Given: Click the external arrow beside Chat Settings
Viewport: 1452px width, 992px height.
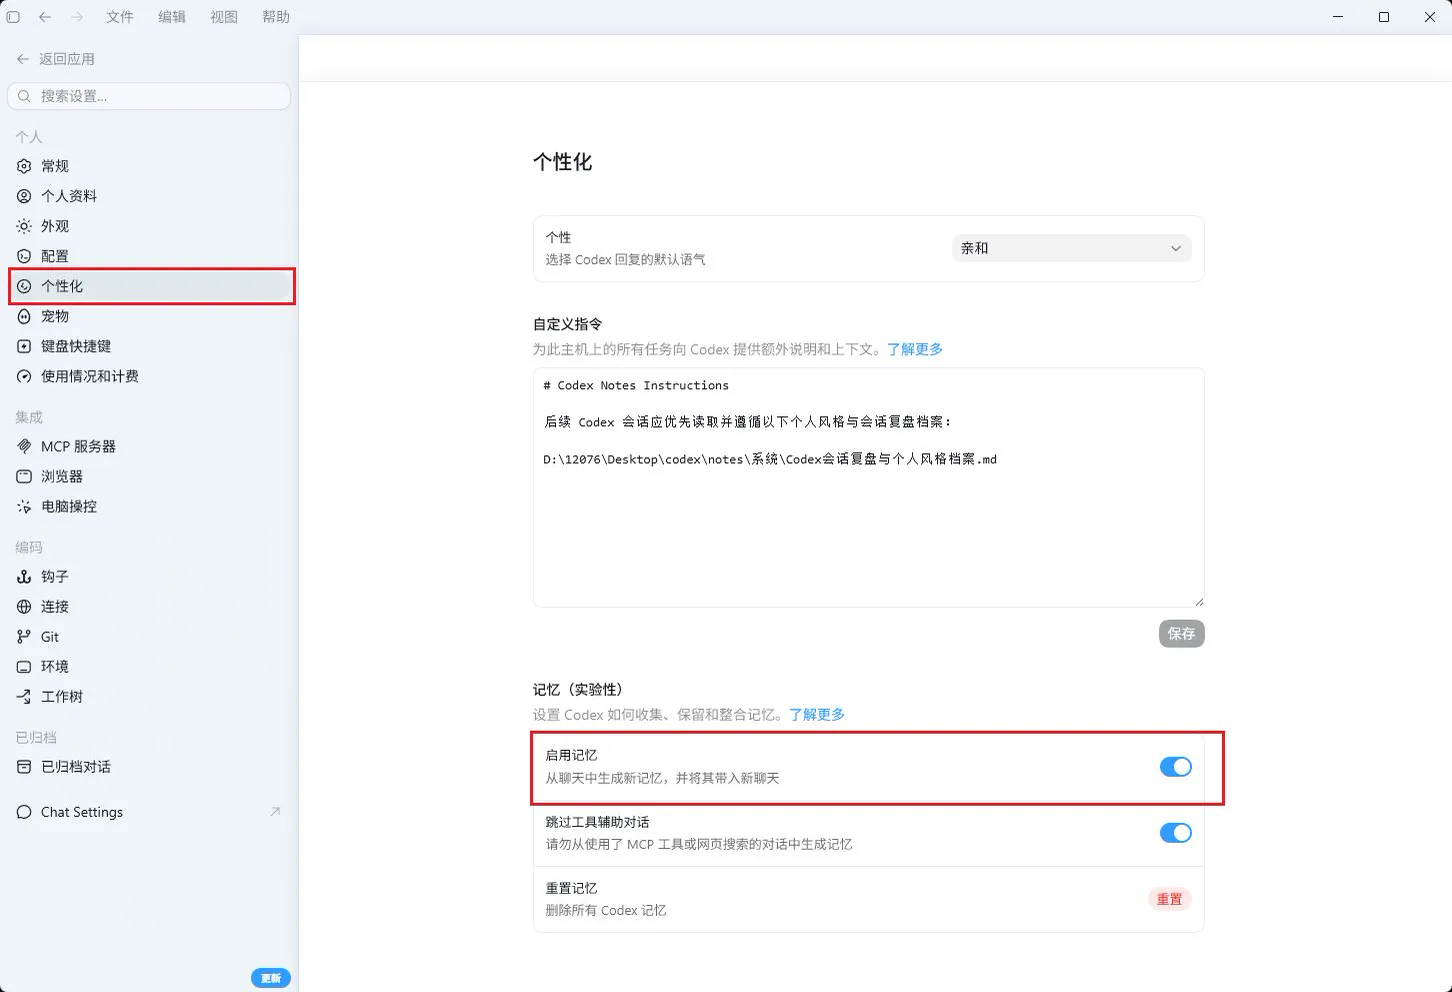Looking at the screenshot, I should pyautogui.click(x=275, y=811).
